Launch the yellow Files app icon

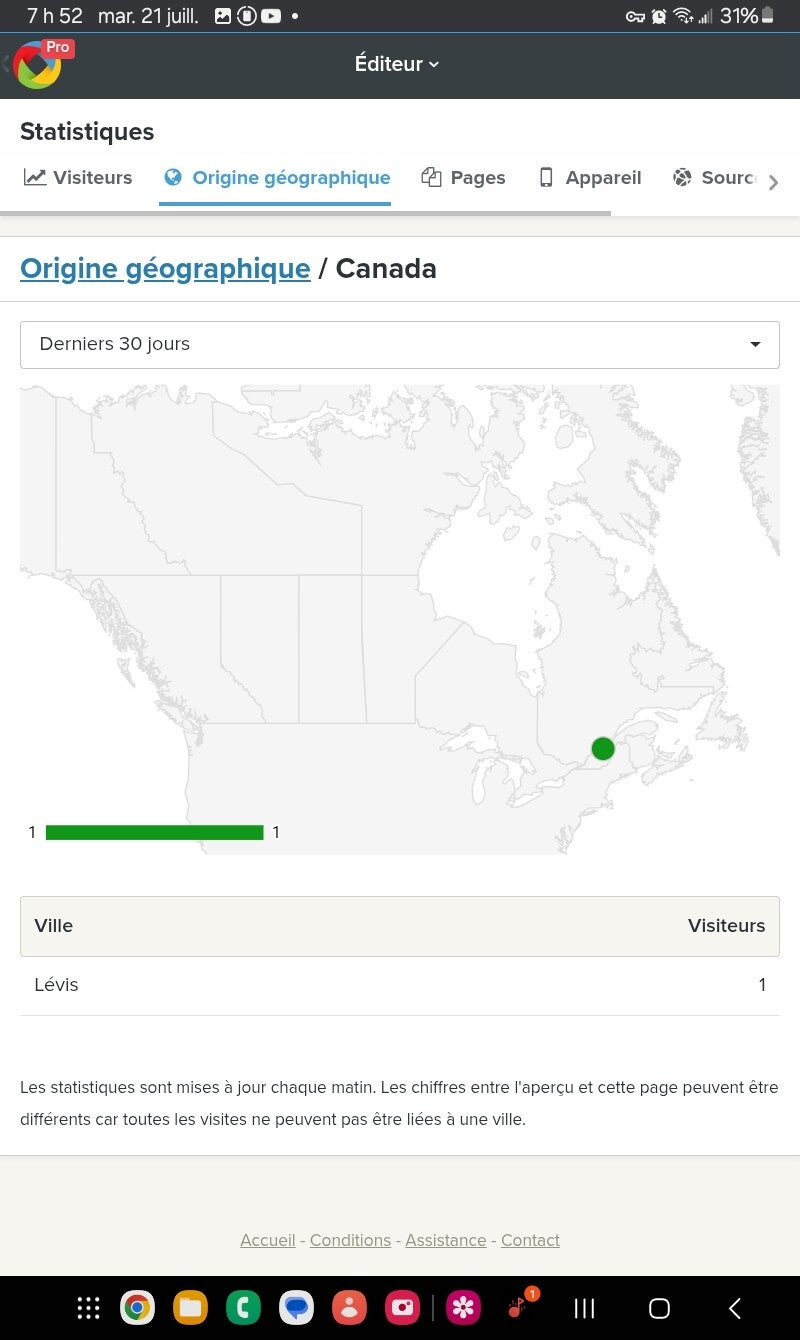(190, 1307)
